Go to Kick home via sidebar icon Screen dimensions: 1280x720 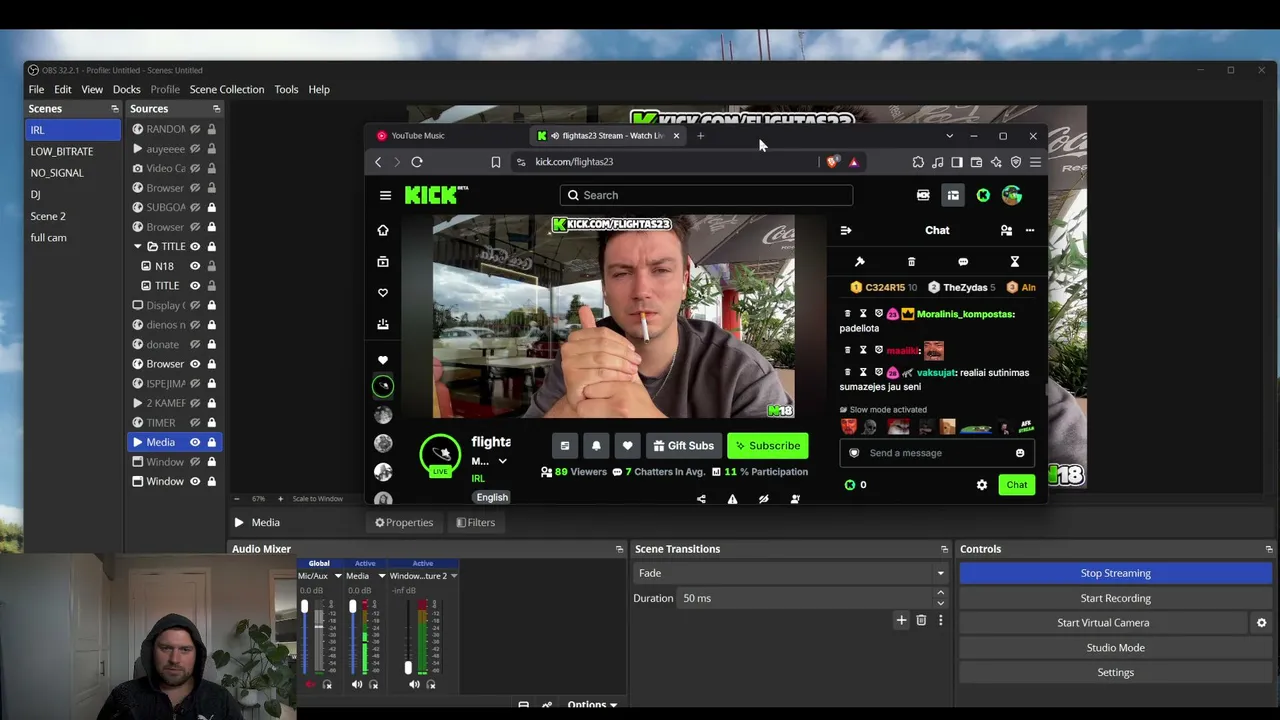tap(383, 230)
